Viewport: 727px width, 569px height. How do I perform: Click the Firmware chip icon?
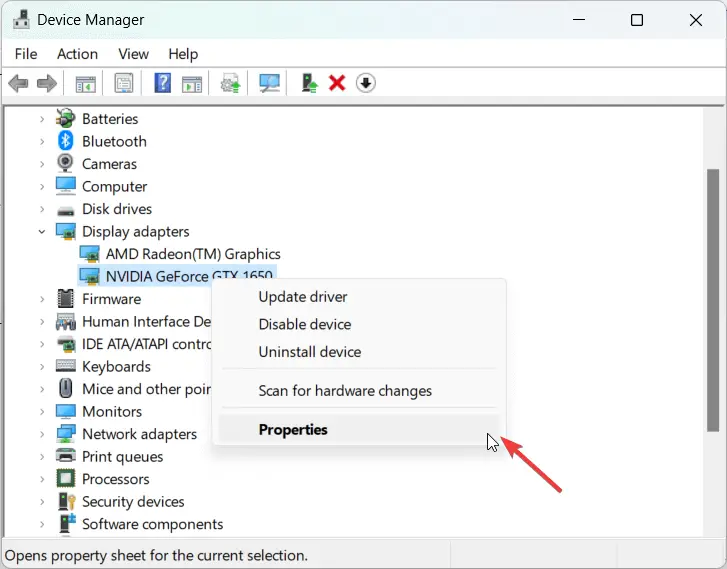(x=65, y=299)
